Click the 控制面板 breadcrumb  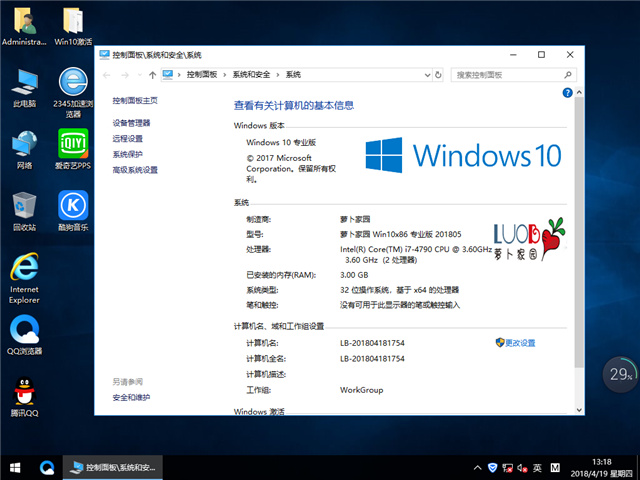[x=202, y=75]
